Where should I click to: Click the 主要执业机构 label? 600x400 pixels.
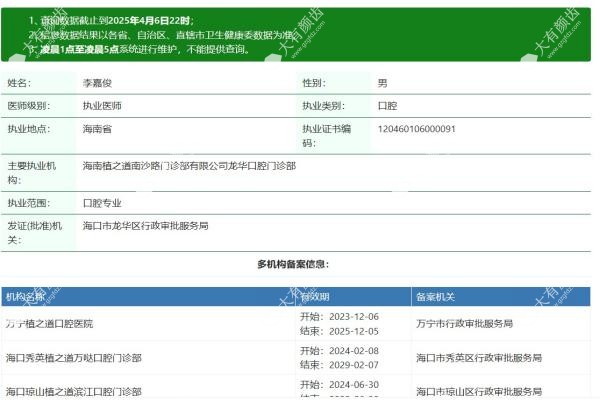(32, 173)
